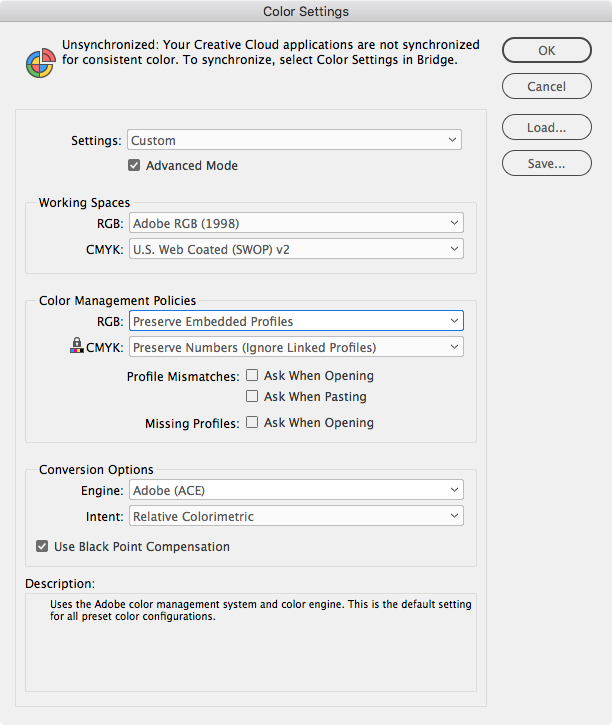Click the color sync status icon
612x725 pixels.
coord(40,62)
